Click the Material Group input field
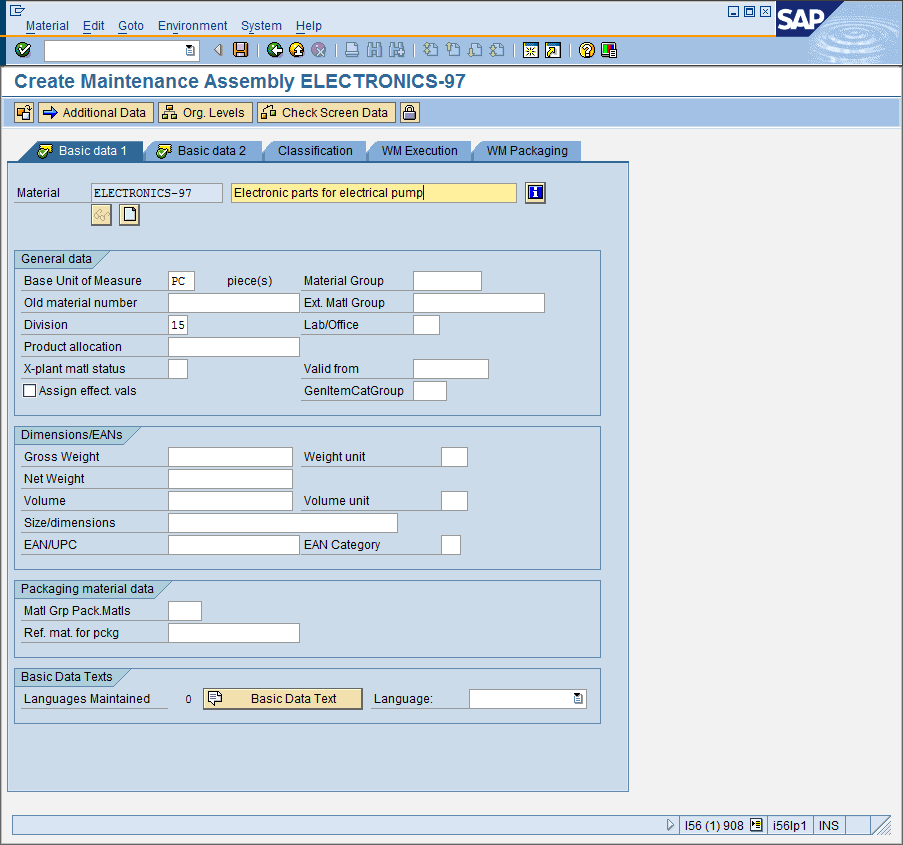903x845 pixels. pos(447,281)
